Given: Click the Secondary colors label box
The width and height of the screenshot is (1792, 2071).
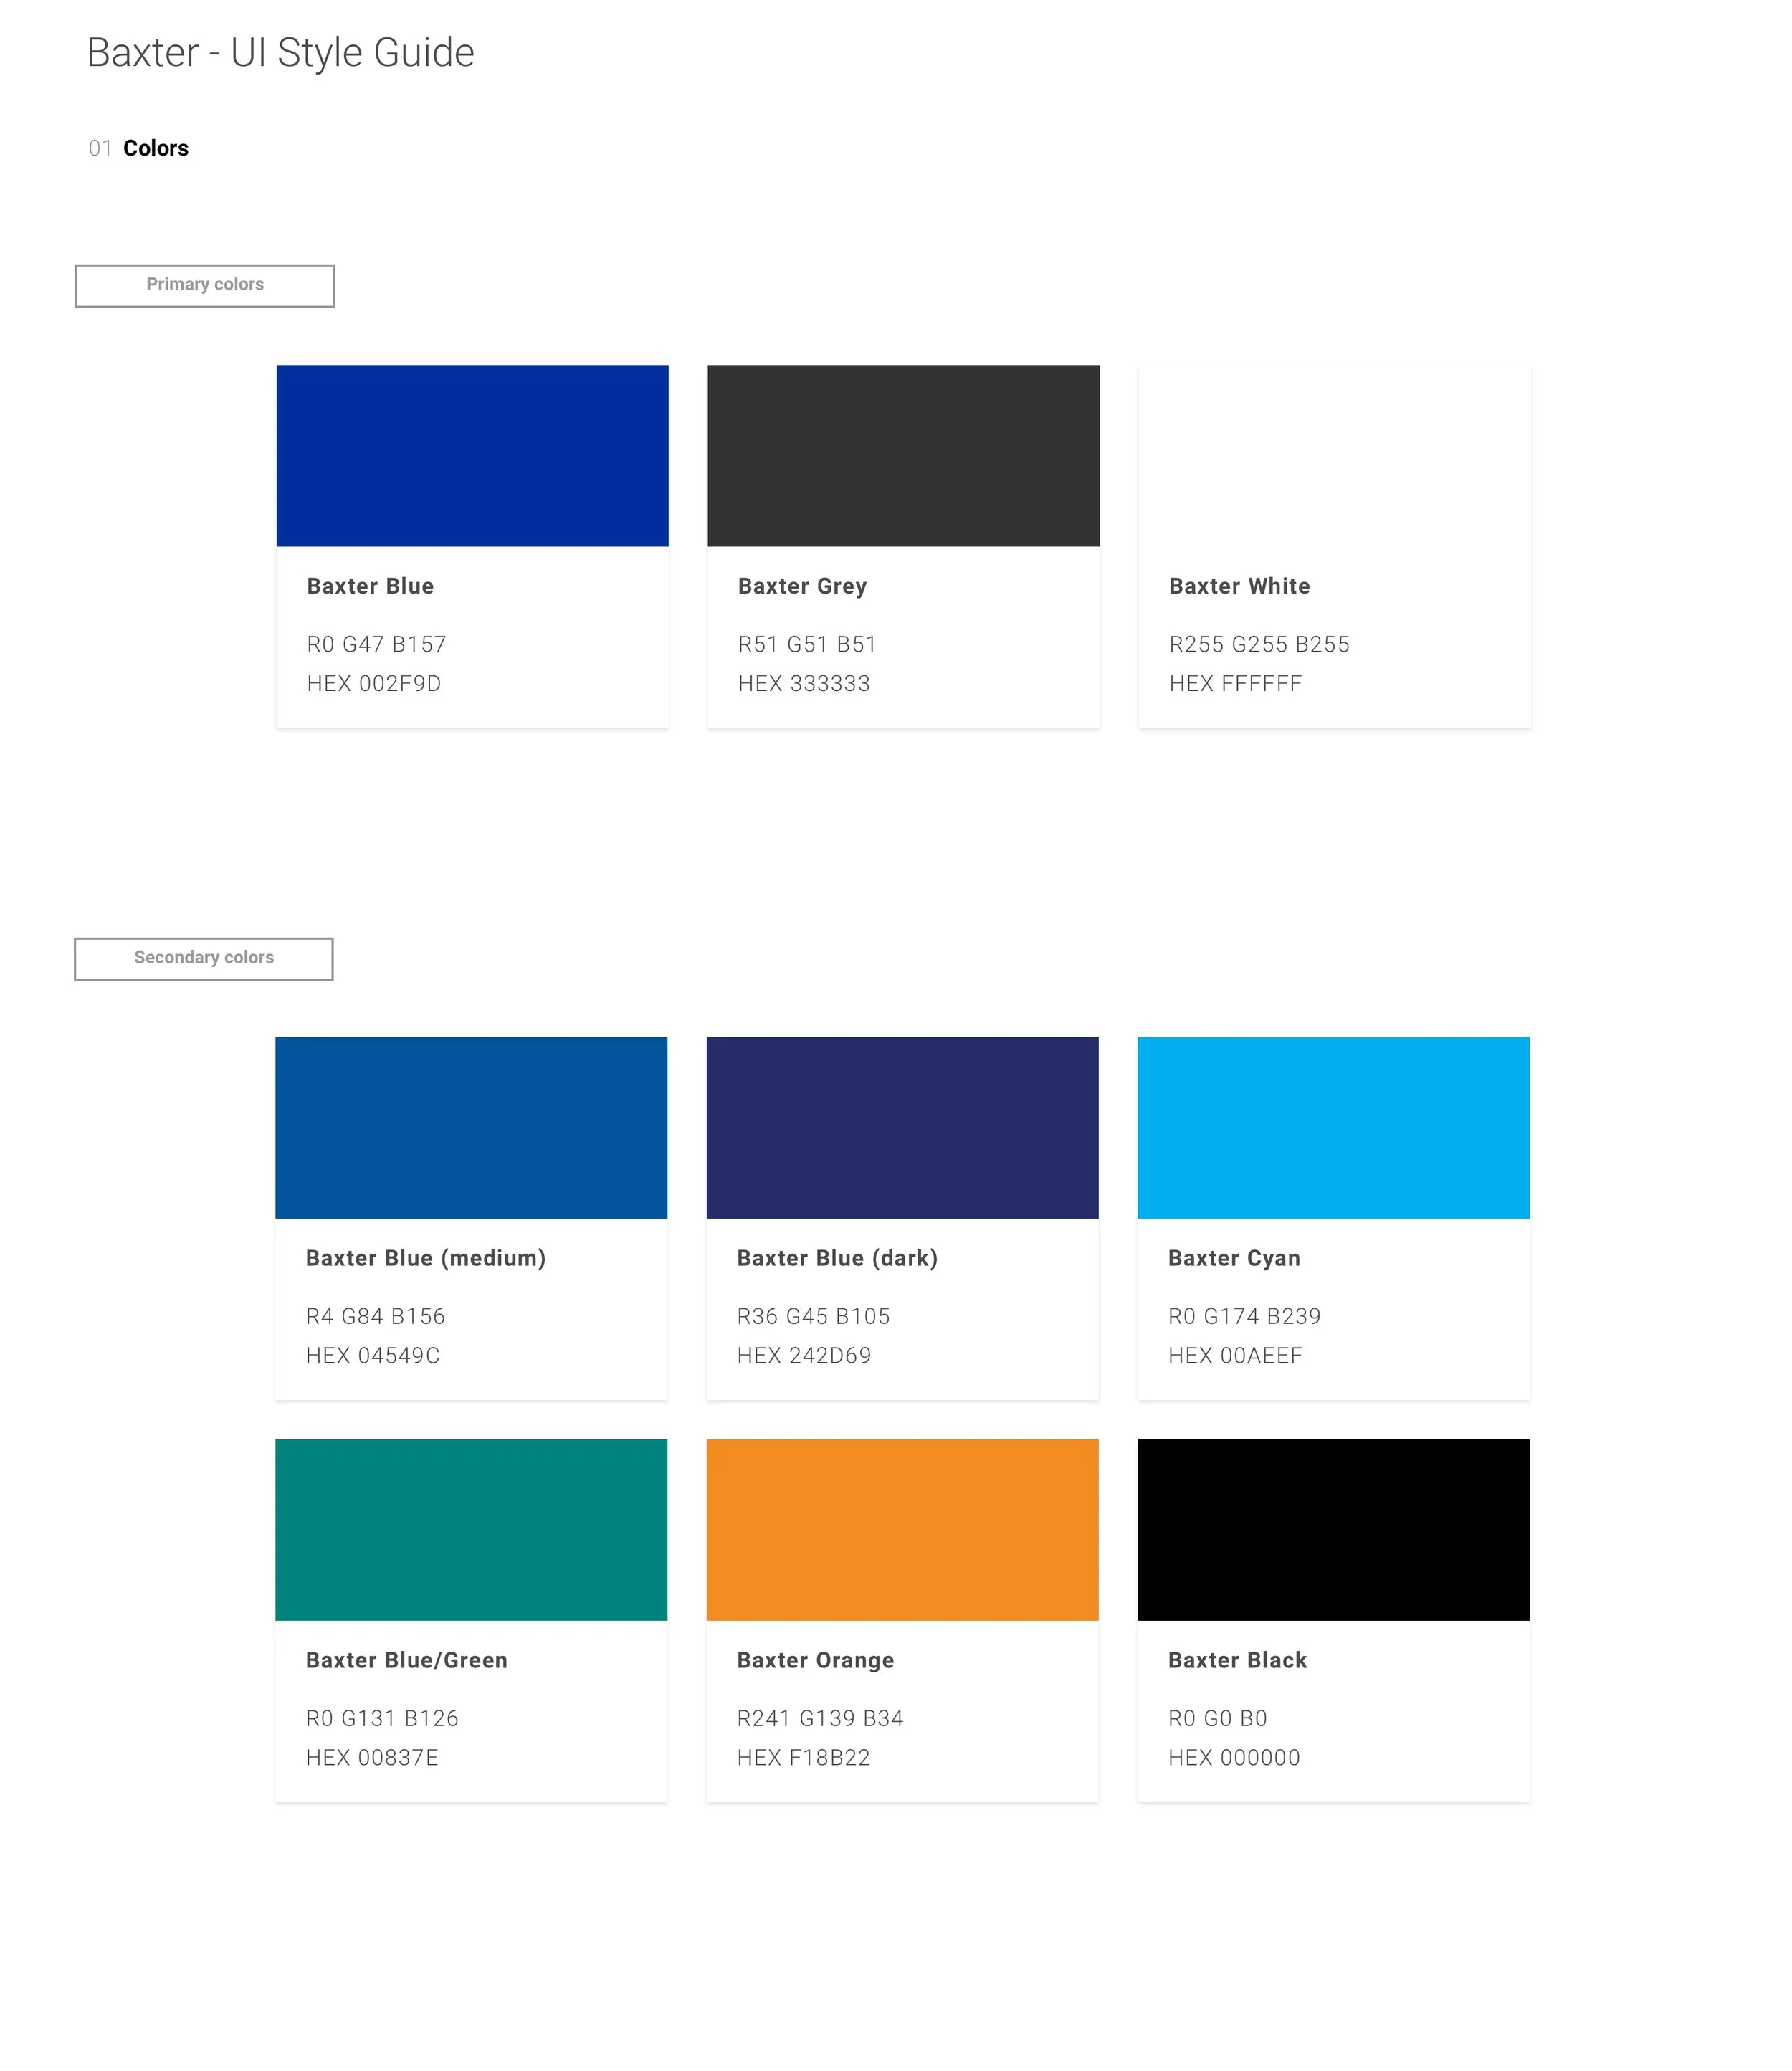Looking at the screenshot, I should pos(204,958).
